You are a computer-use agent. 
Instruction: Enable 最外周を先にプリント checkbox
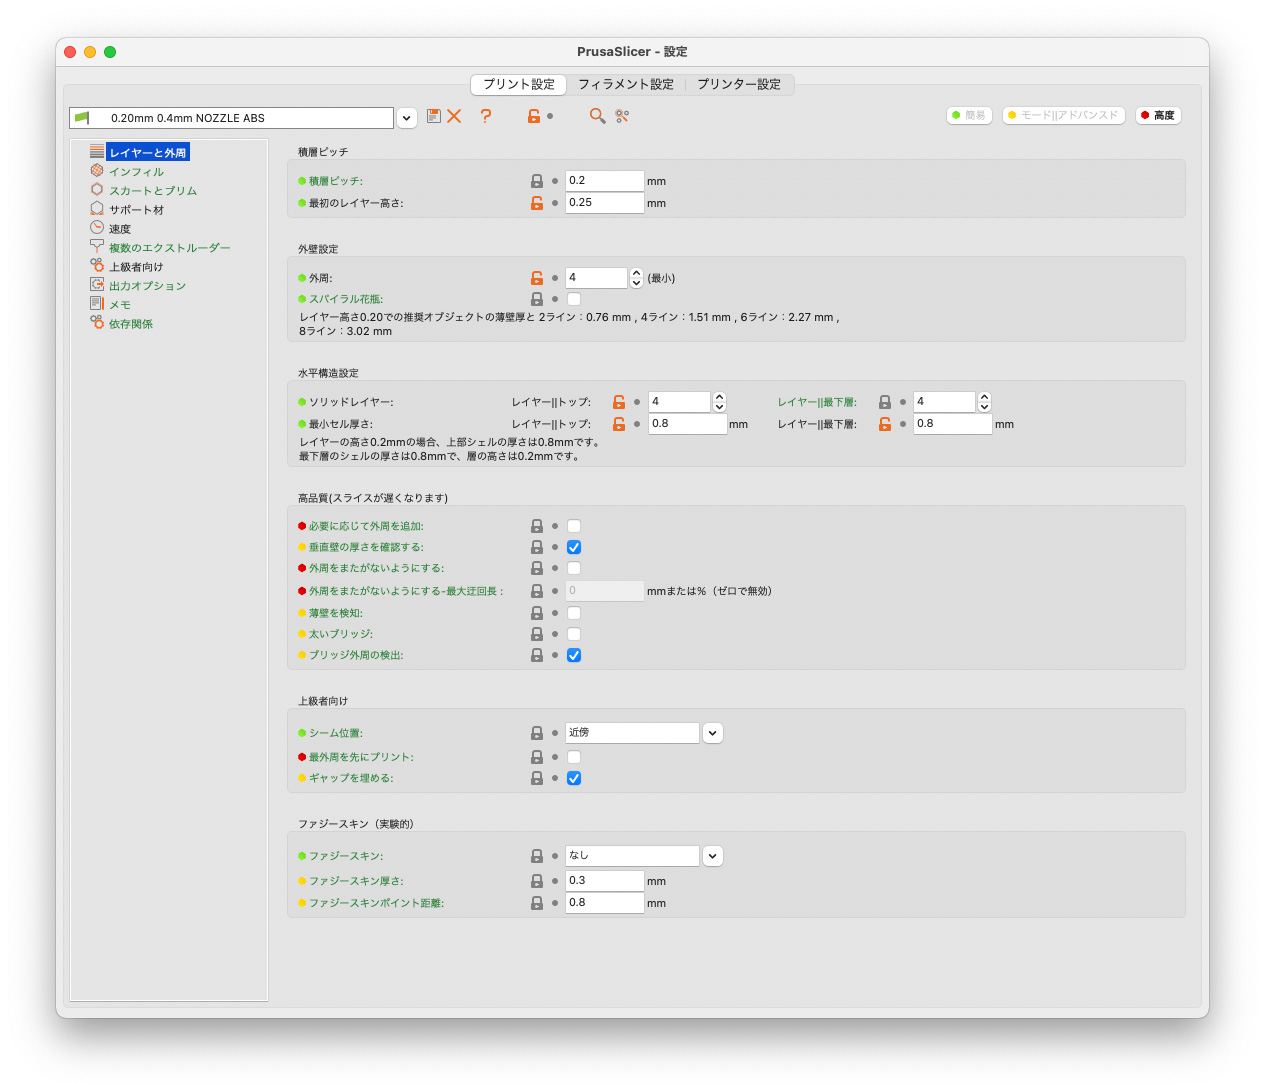[574, 757]
